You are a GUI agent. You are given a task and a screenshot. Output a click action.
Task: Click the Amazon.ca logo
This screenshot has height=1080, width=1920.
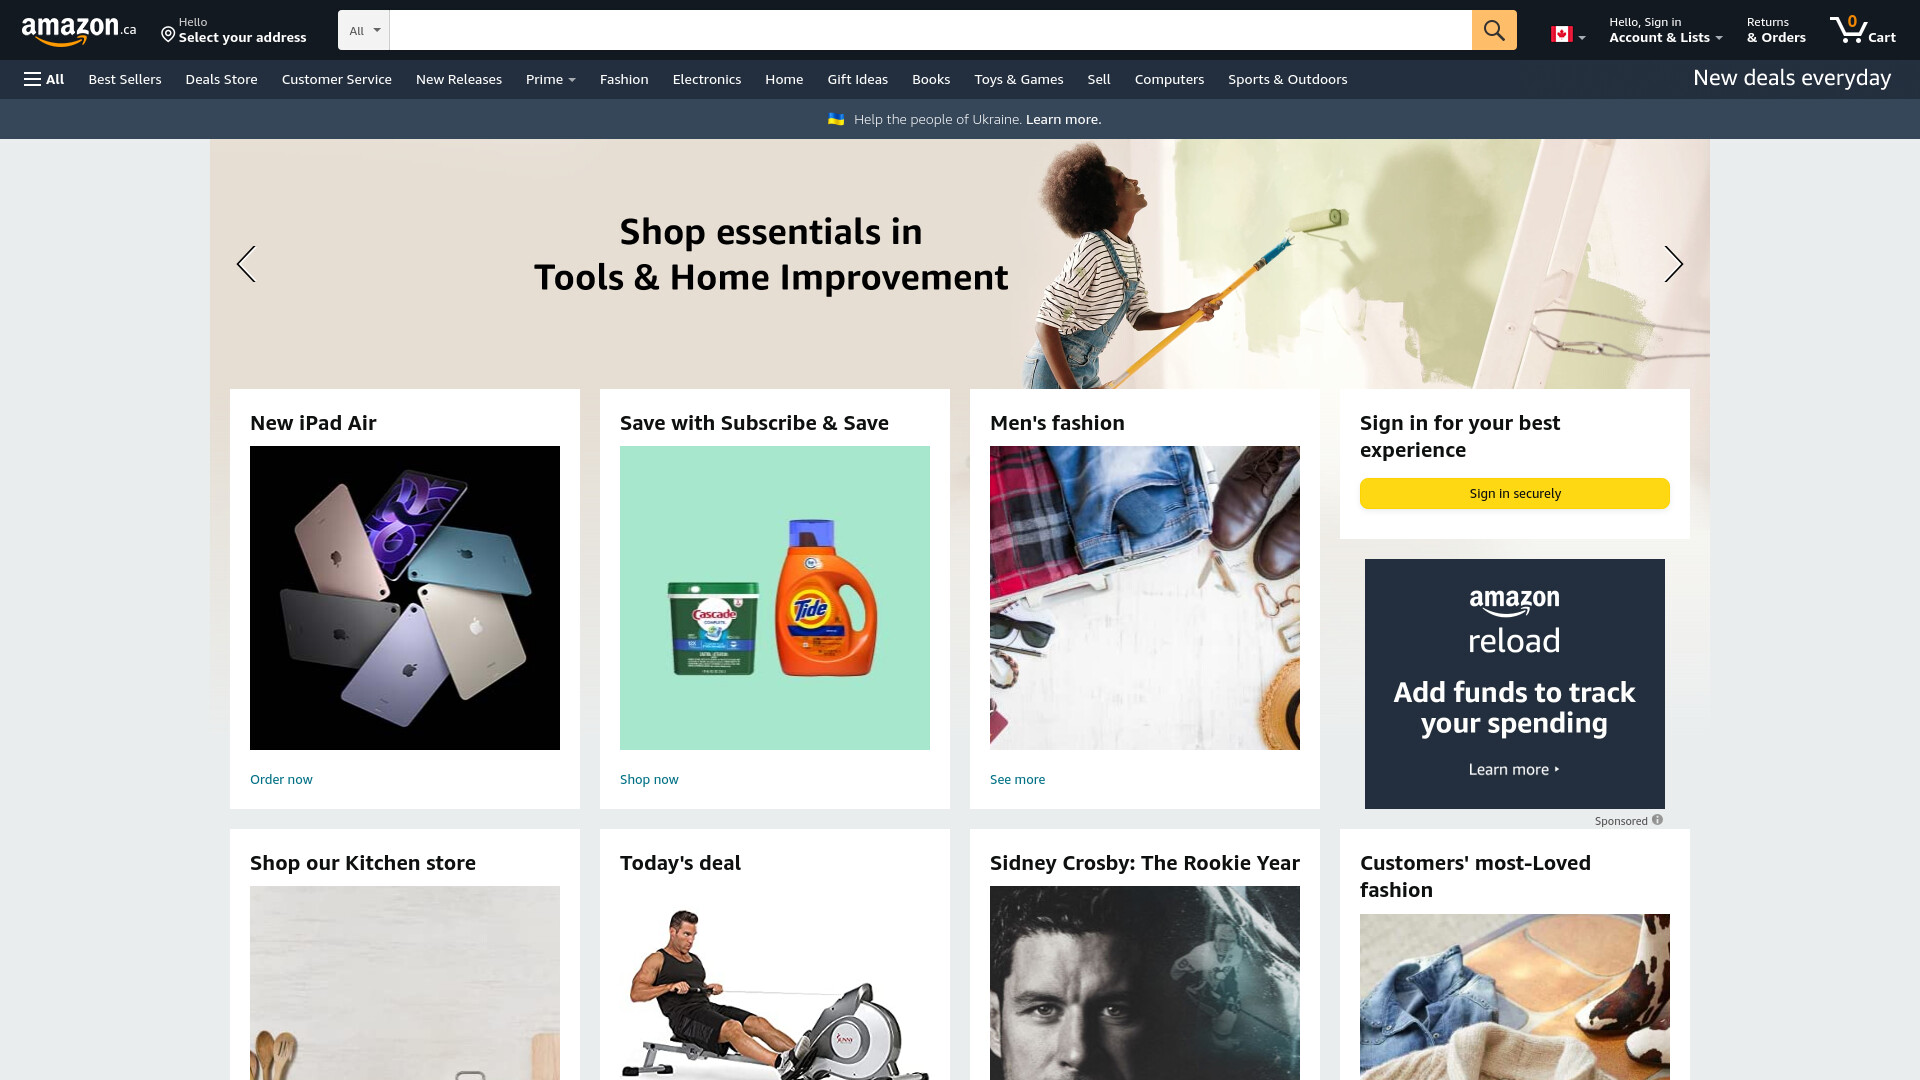coord(79,31)
